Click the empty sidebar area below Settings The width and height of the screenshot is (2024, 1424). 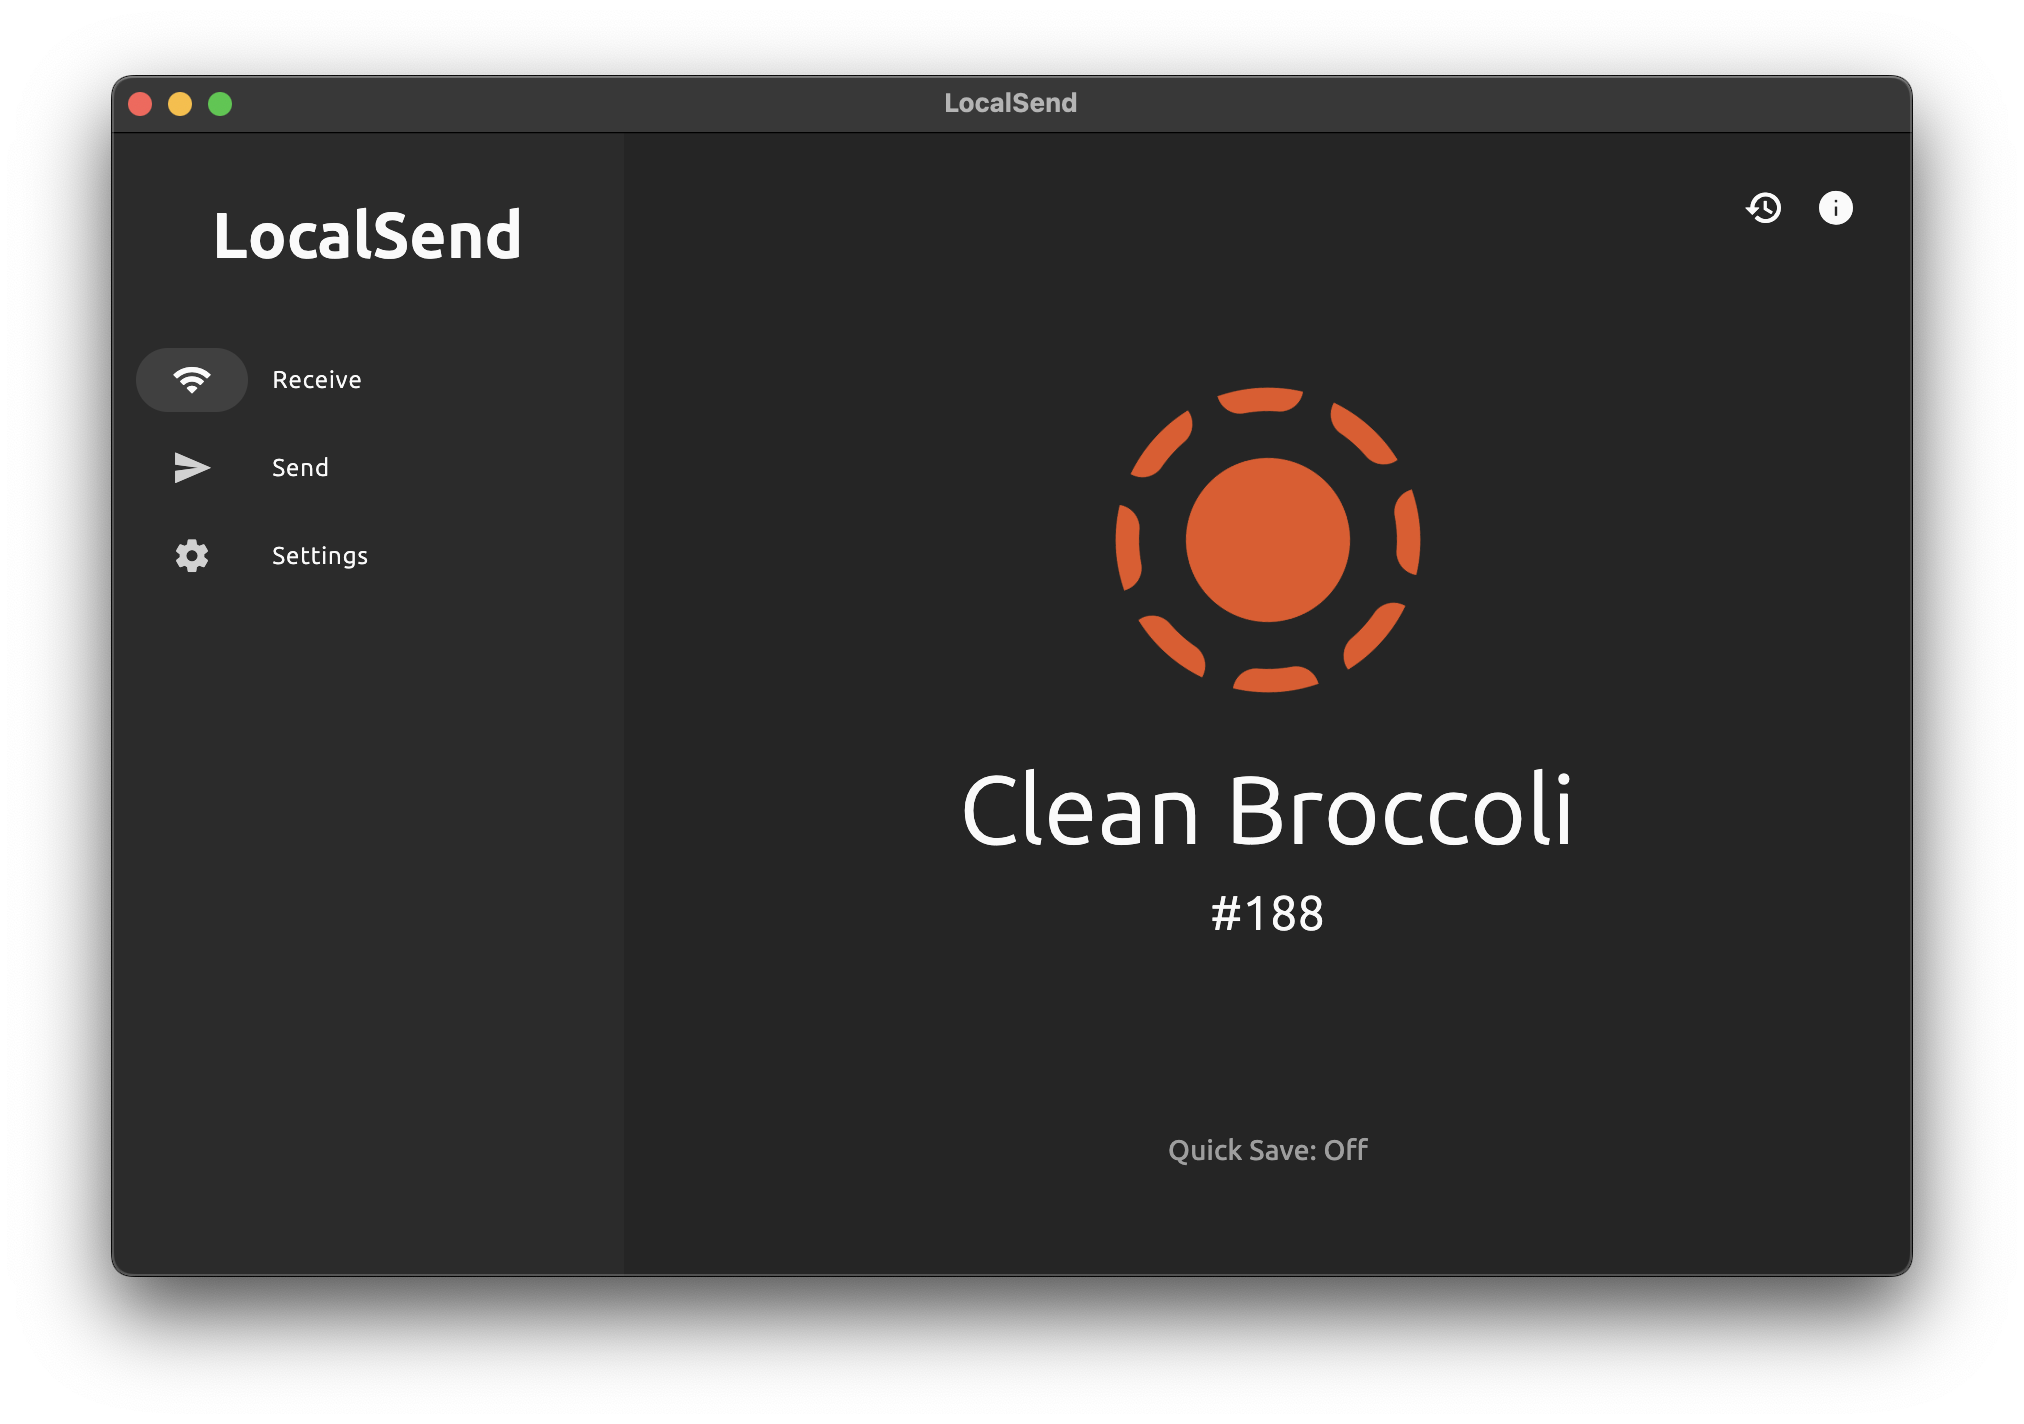tap(368, 900)
